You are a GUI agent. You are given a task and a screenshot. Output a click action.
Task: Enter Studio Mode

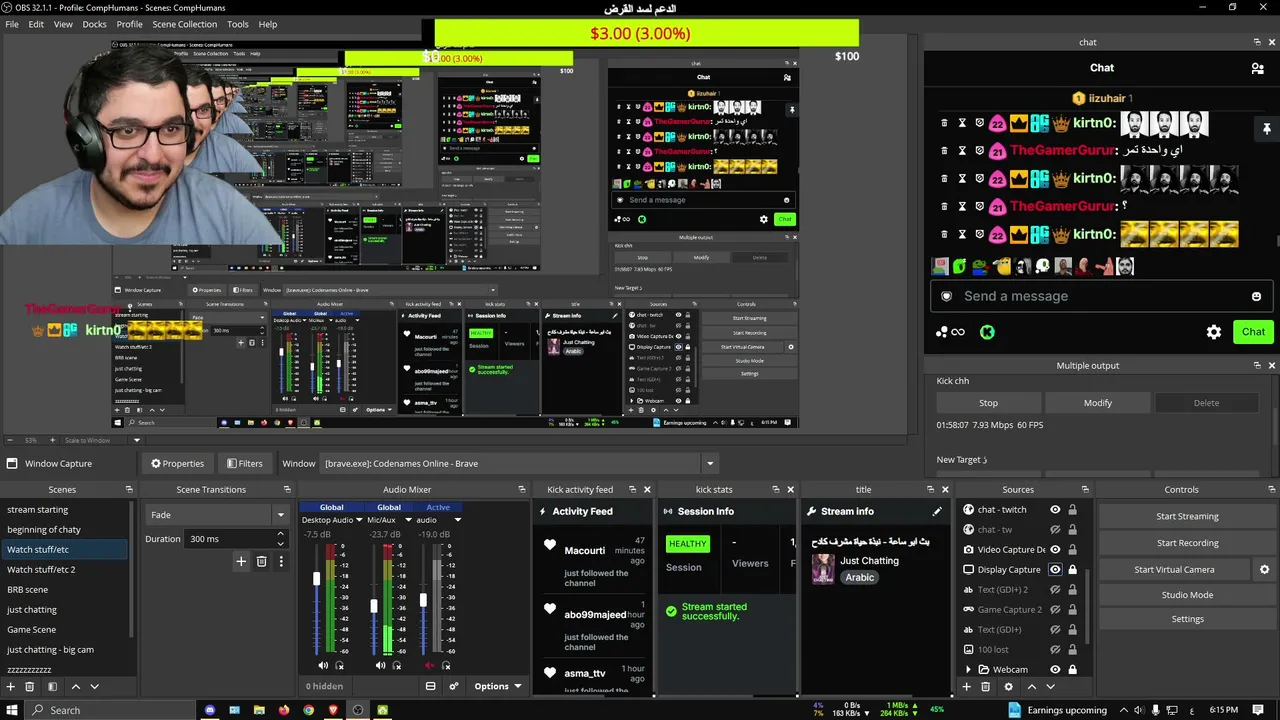pyautogui.click(x=1187, y=595)
